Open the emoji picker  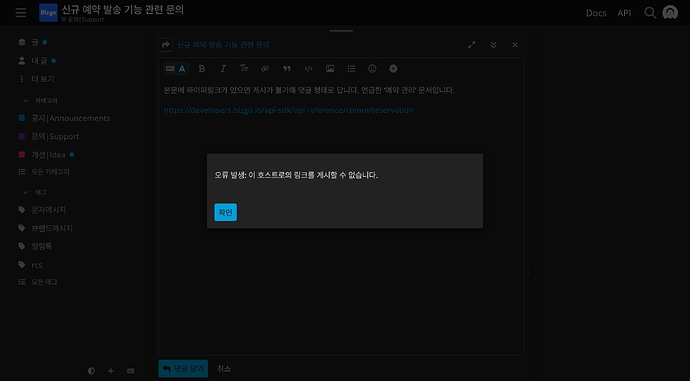pos(372,69)
